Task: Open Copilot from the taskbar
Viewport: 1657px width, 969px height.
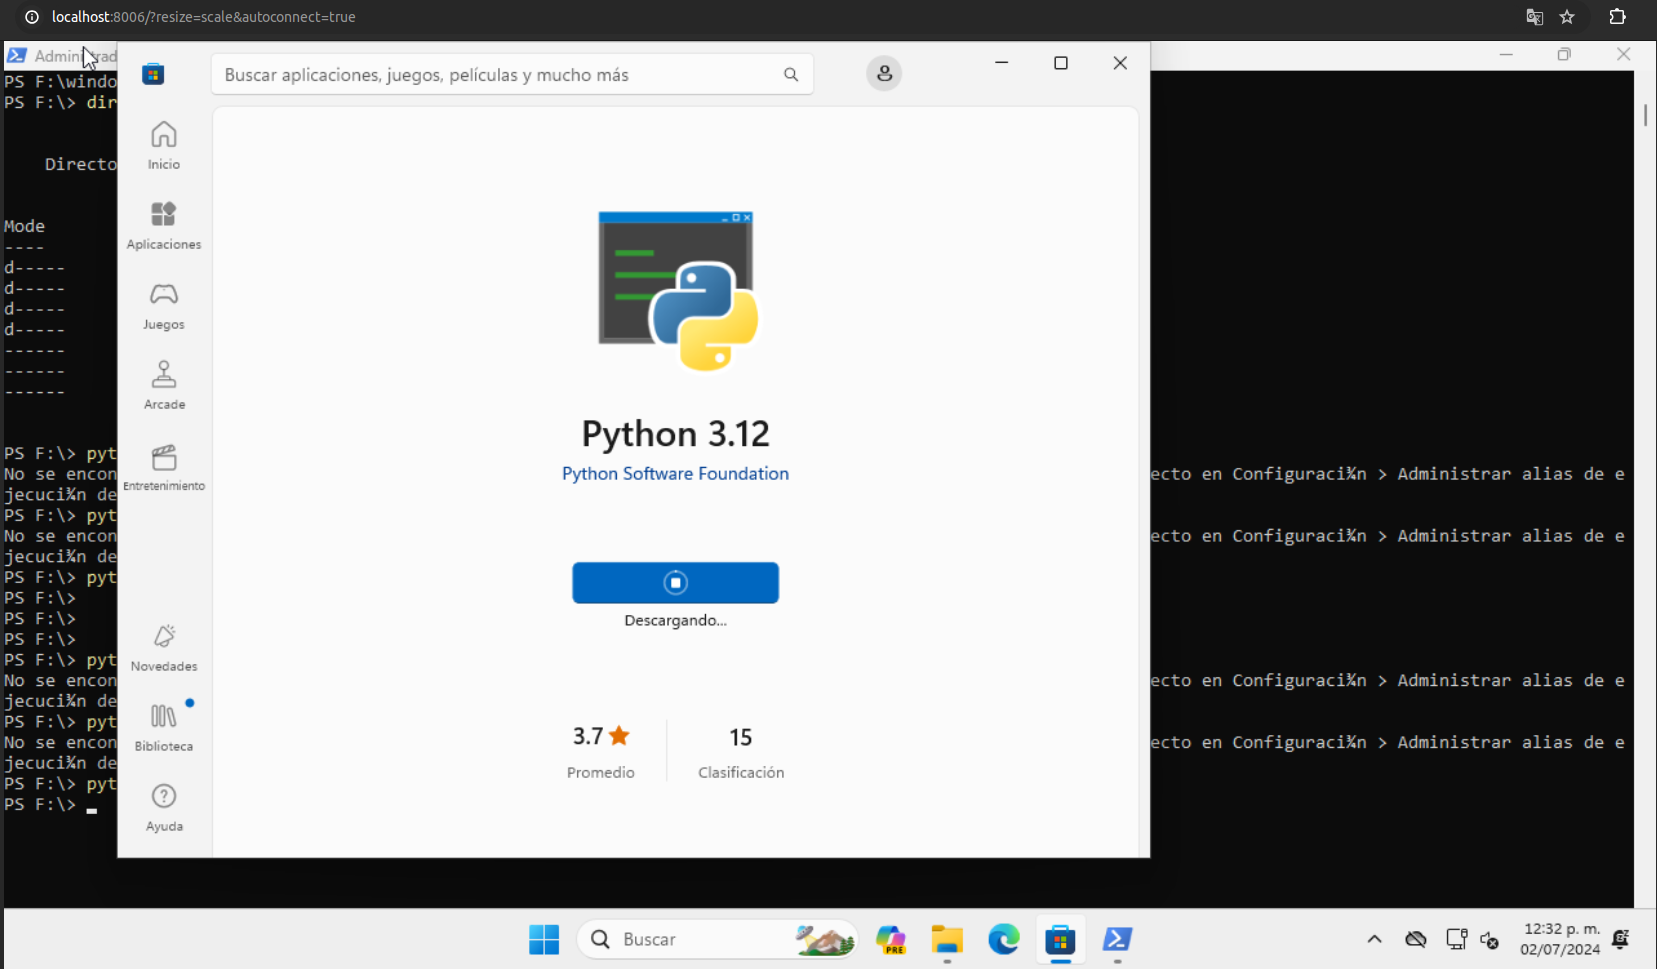Action: pos(890,939)
